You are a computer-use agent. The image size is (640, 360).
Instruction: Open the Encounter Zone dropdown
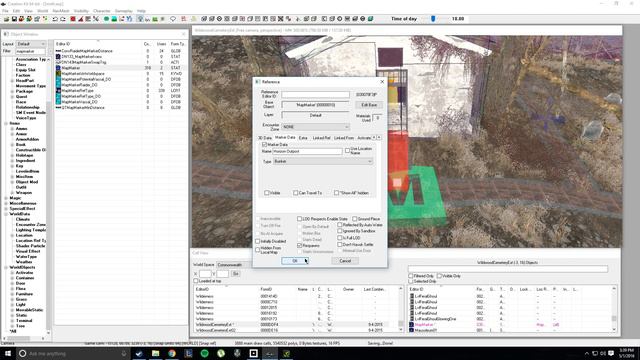[x=316, y=127]
